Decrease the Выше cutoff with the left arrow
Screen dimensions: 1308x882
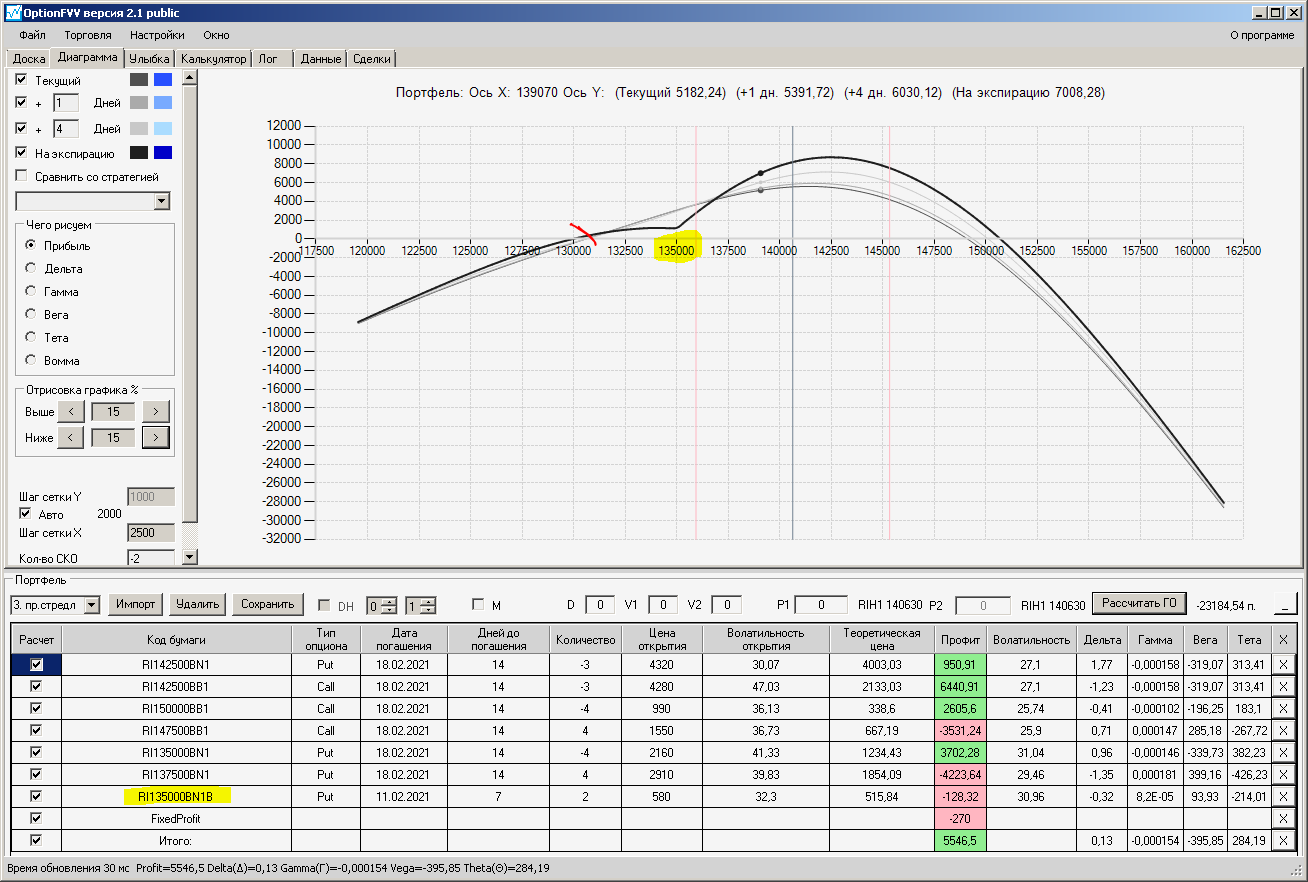point(70,411)
